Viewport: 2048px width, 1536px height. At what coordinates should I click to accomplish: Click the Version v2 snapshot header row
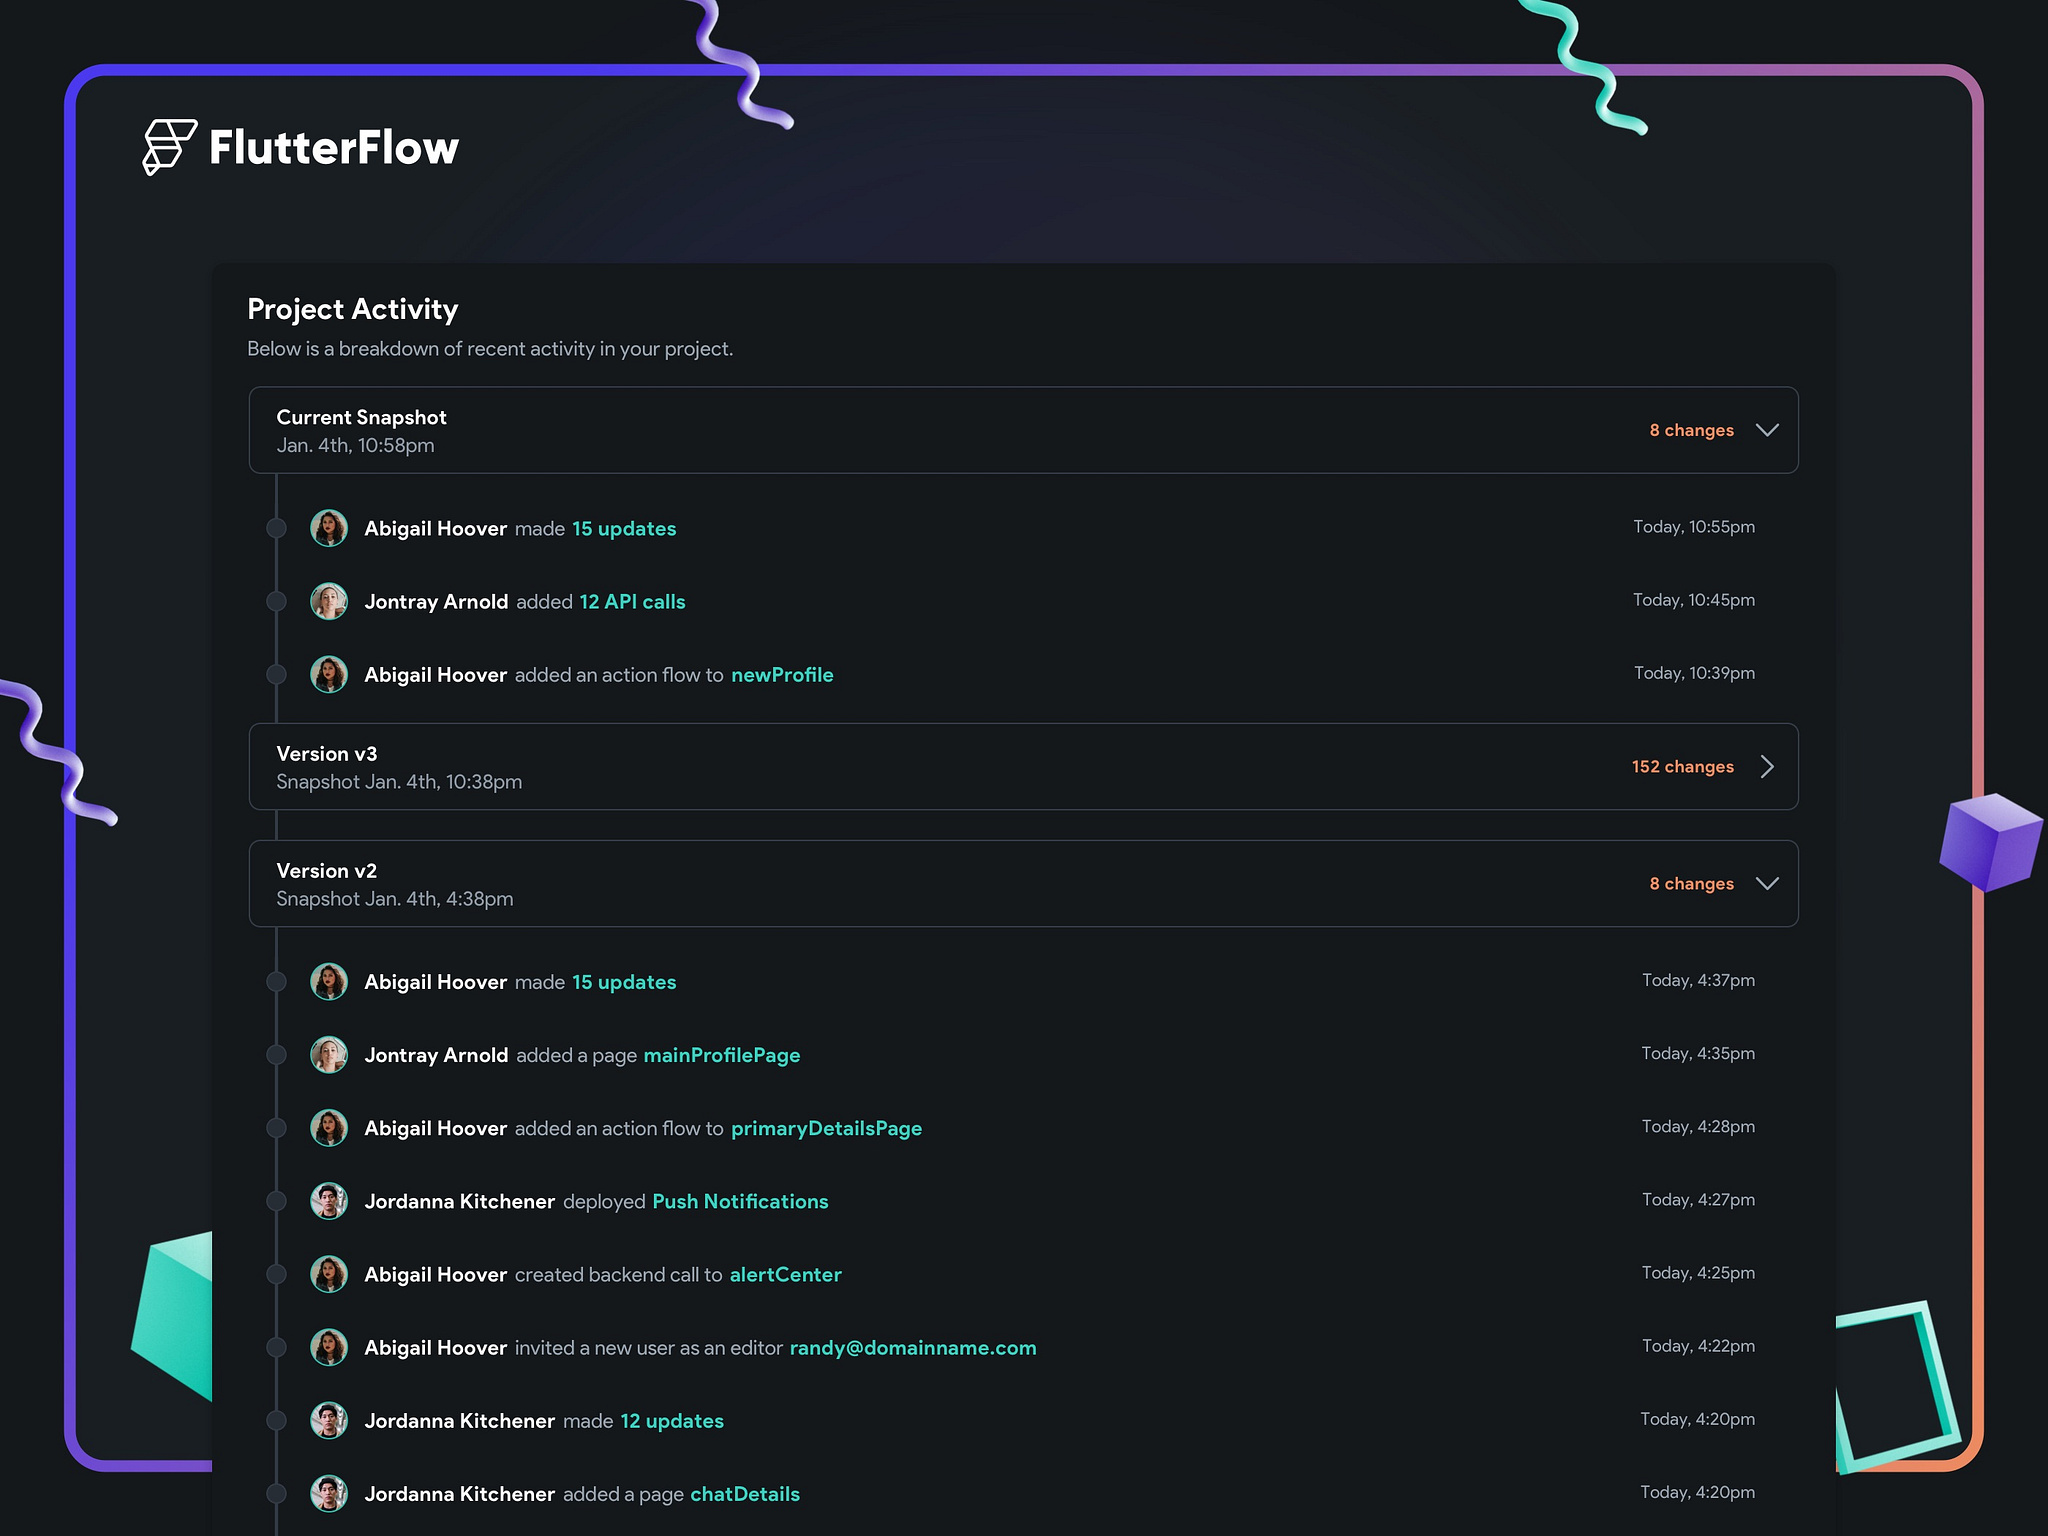pyautogui.click(x=1022, y=883)
